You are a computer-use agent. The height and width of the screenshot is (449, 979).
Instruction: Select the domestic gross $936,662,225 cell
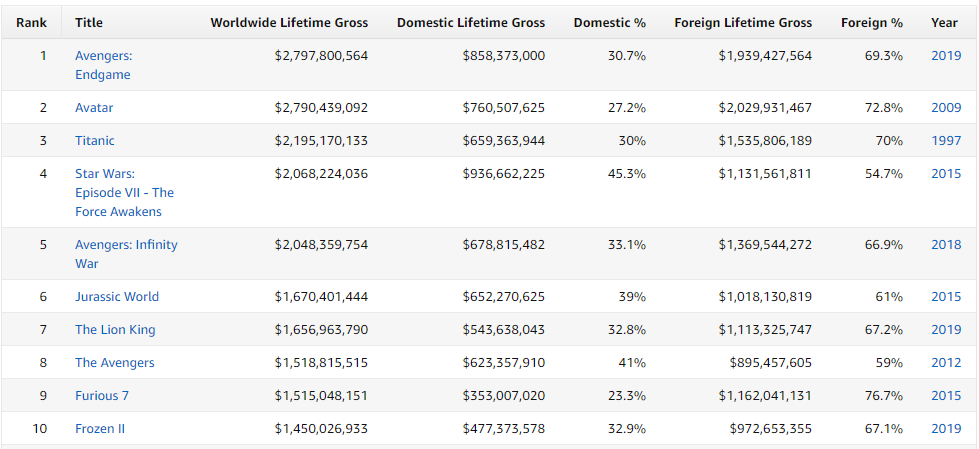(504, 174)
